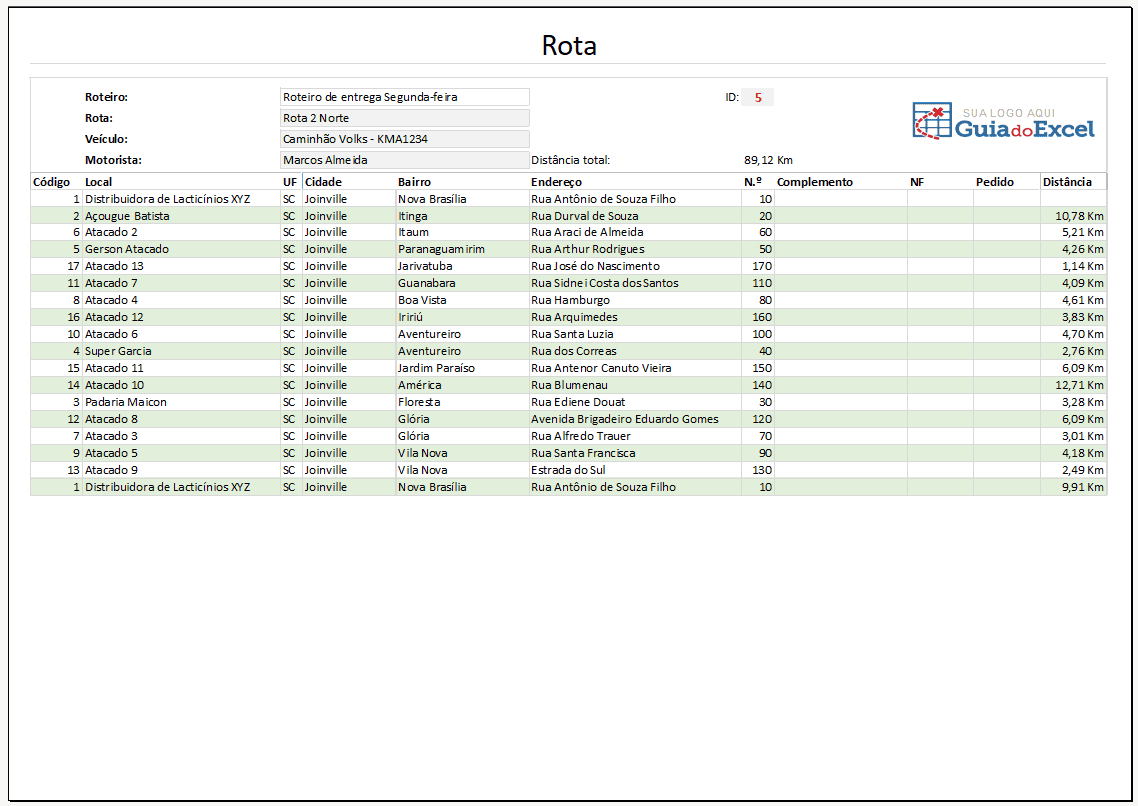Select the Avenida Brigadeiro Eduardo Gomes address
The height and width of the screenshot is (806, 1138).
[624, 419]
